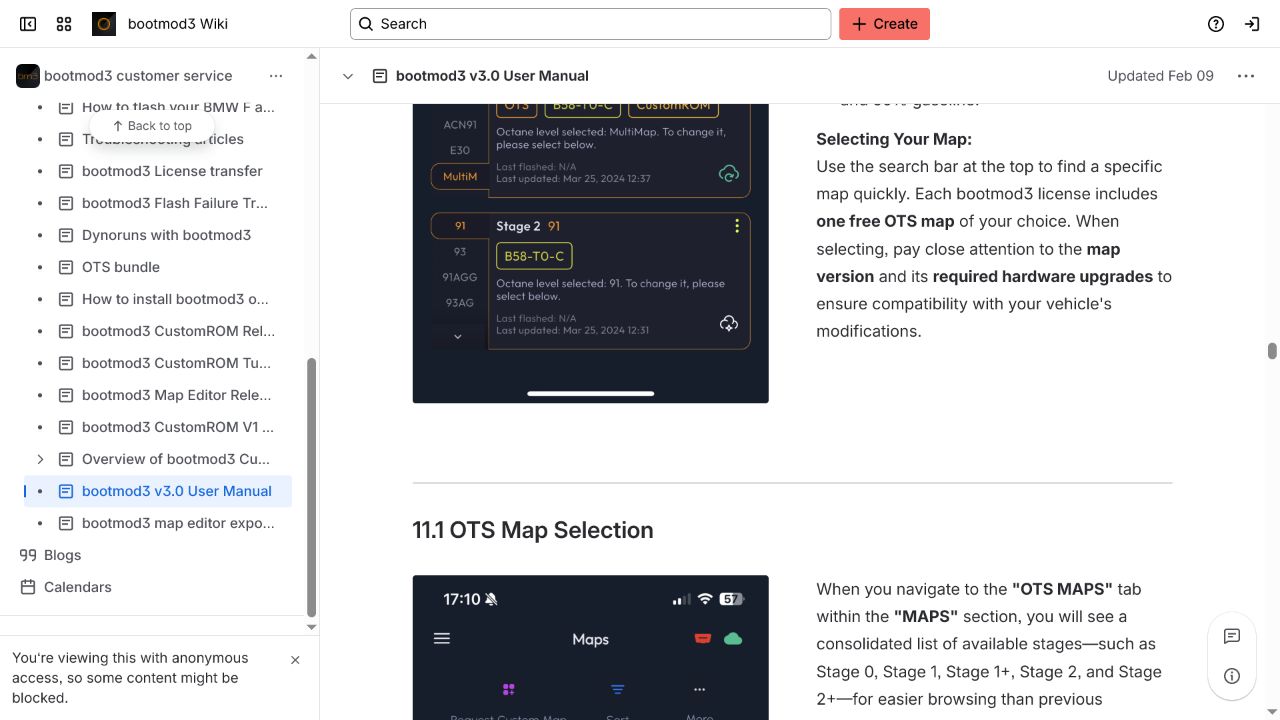Expand the Overview of bootmod3 Cu... tree chevron
This screenshot has height=720, width=1280.
tap(40, 459)
